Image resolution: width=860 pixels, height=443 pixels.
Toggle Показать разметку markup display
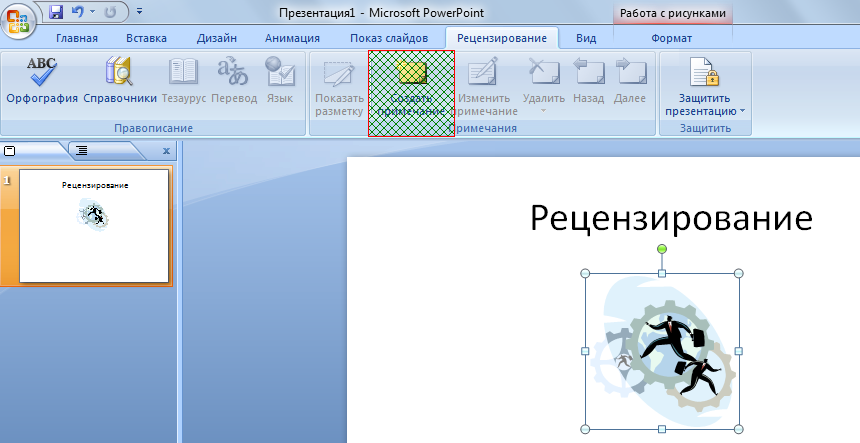click(340, 87)
